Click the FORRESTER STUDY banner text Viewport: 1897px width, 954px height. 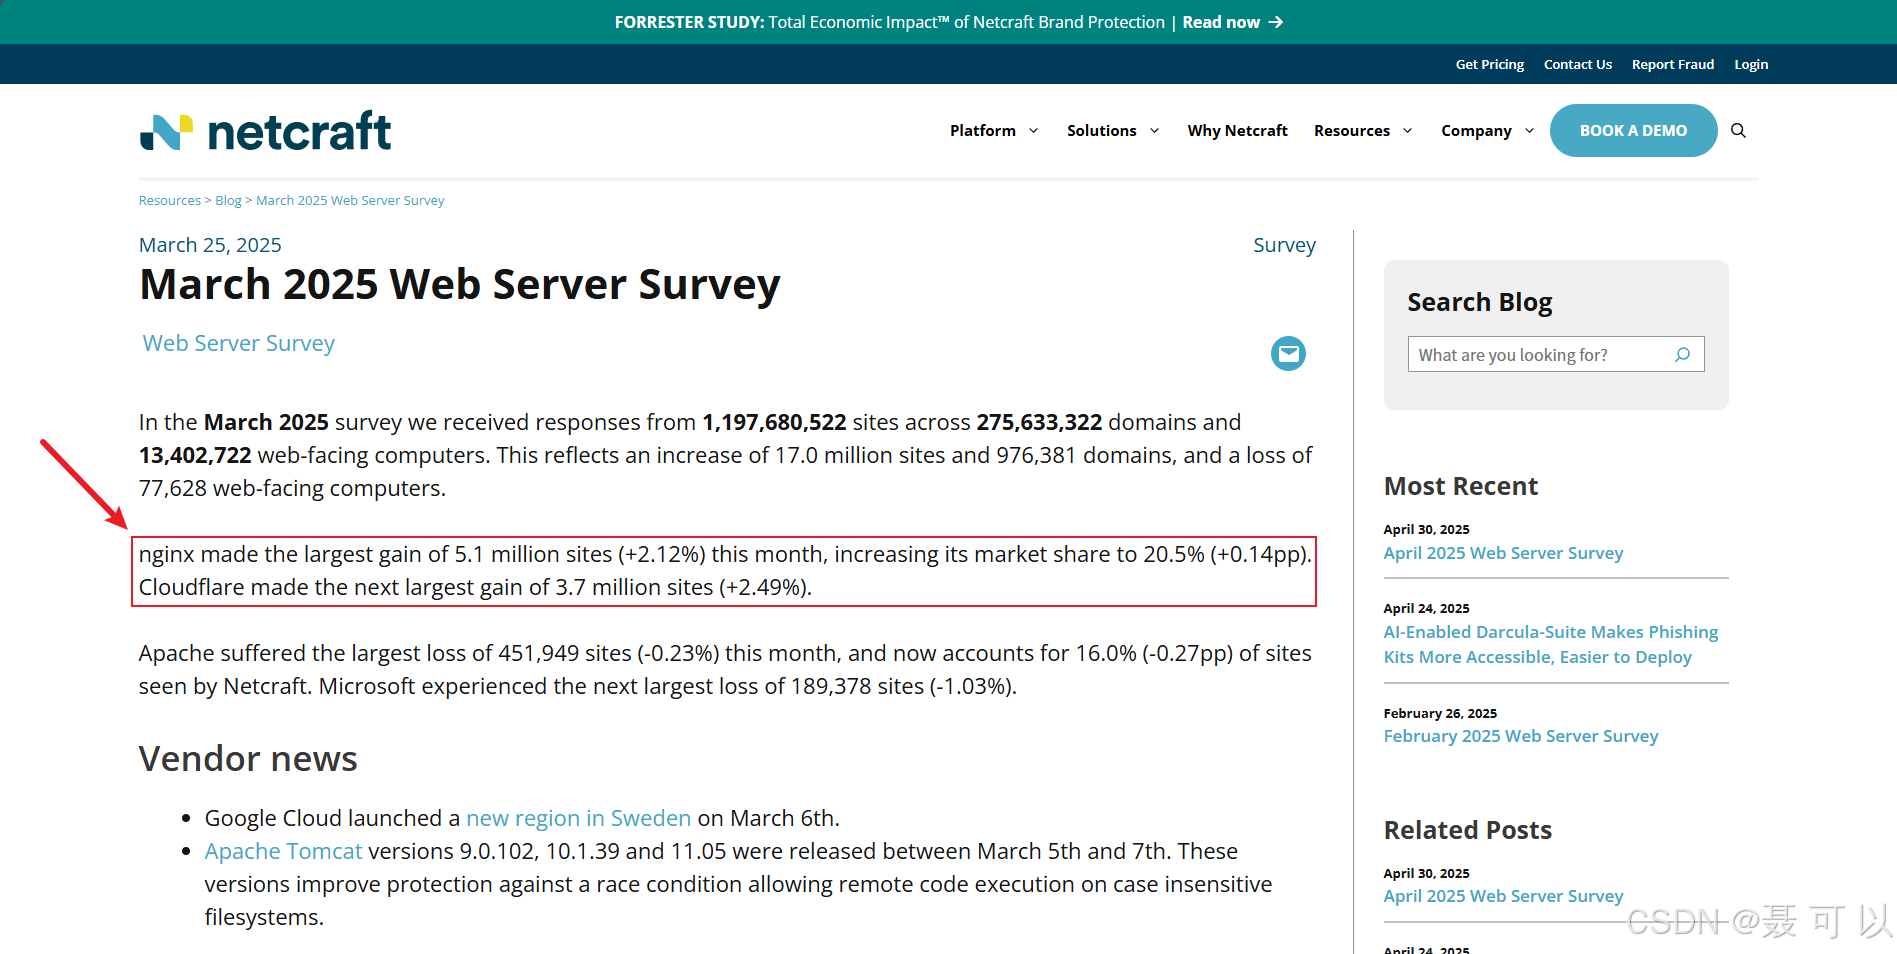(x=689, y=22)
